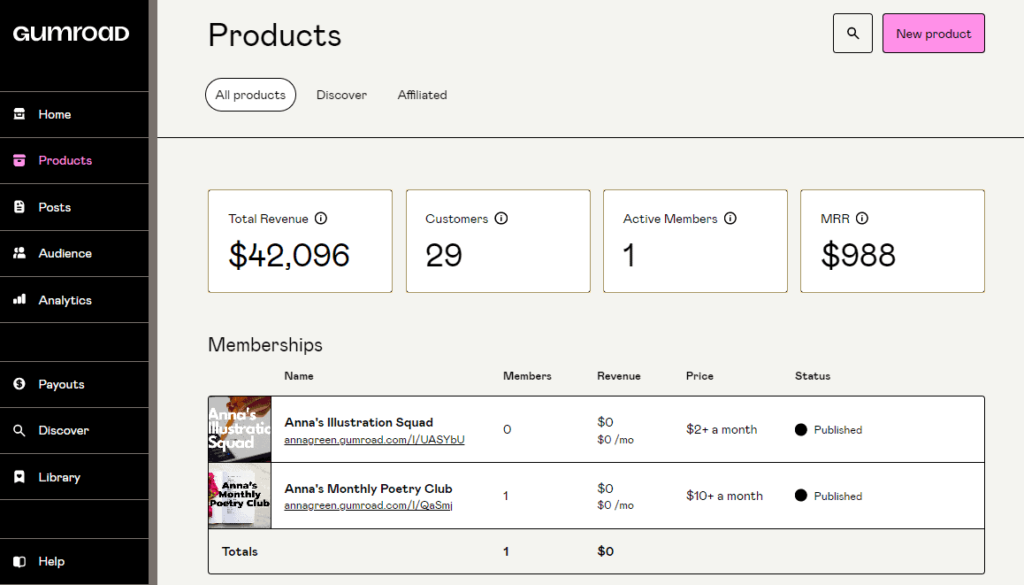View the MRR info tooltip
This screenshot has height=585, width=1024.
coord(862,218)
